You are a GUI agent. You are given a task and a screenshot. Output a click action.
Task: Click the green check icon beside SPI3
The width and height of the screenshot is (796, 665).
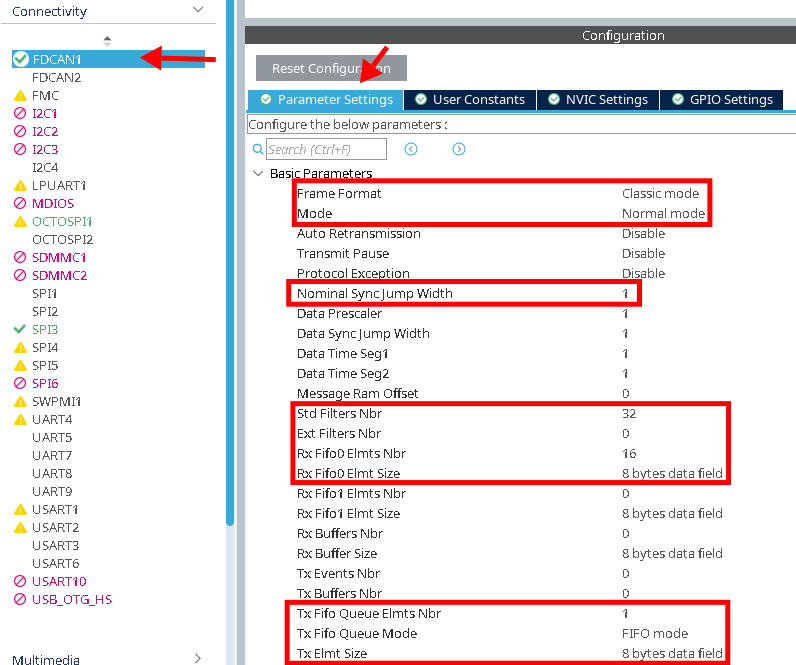20,329
